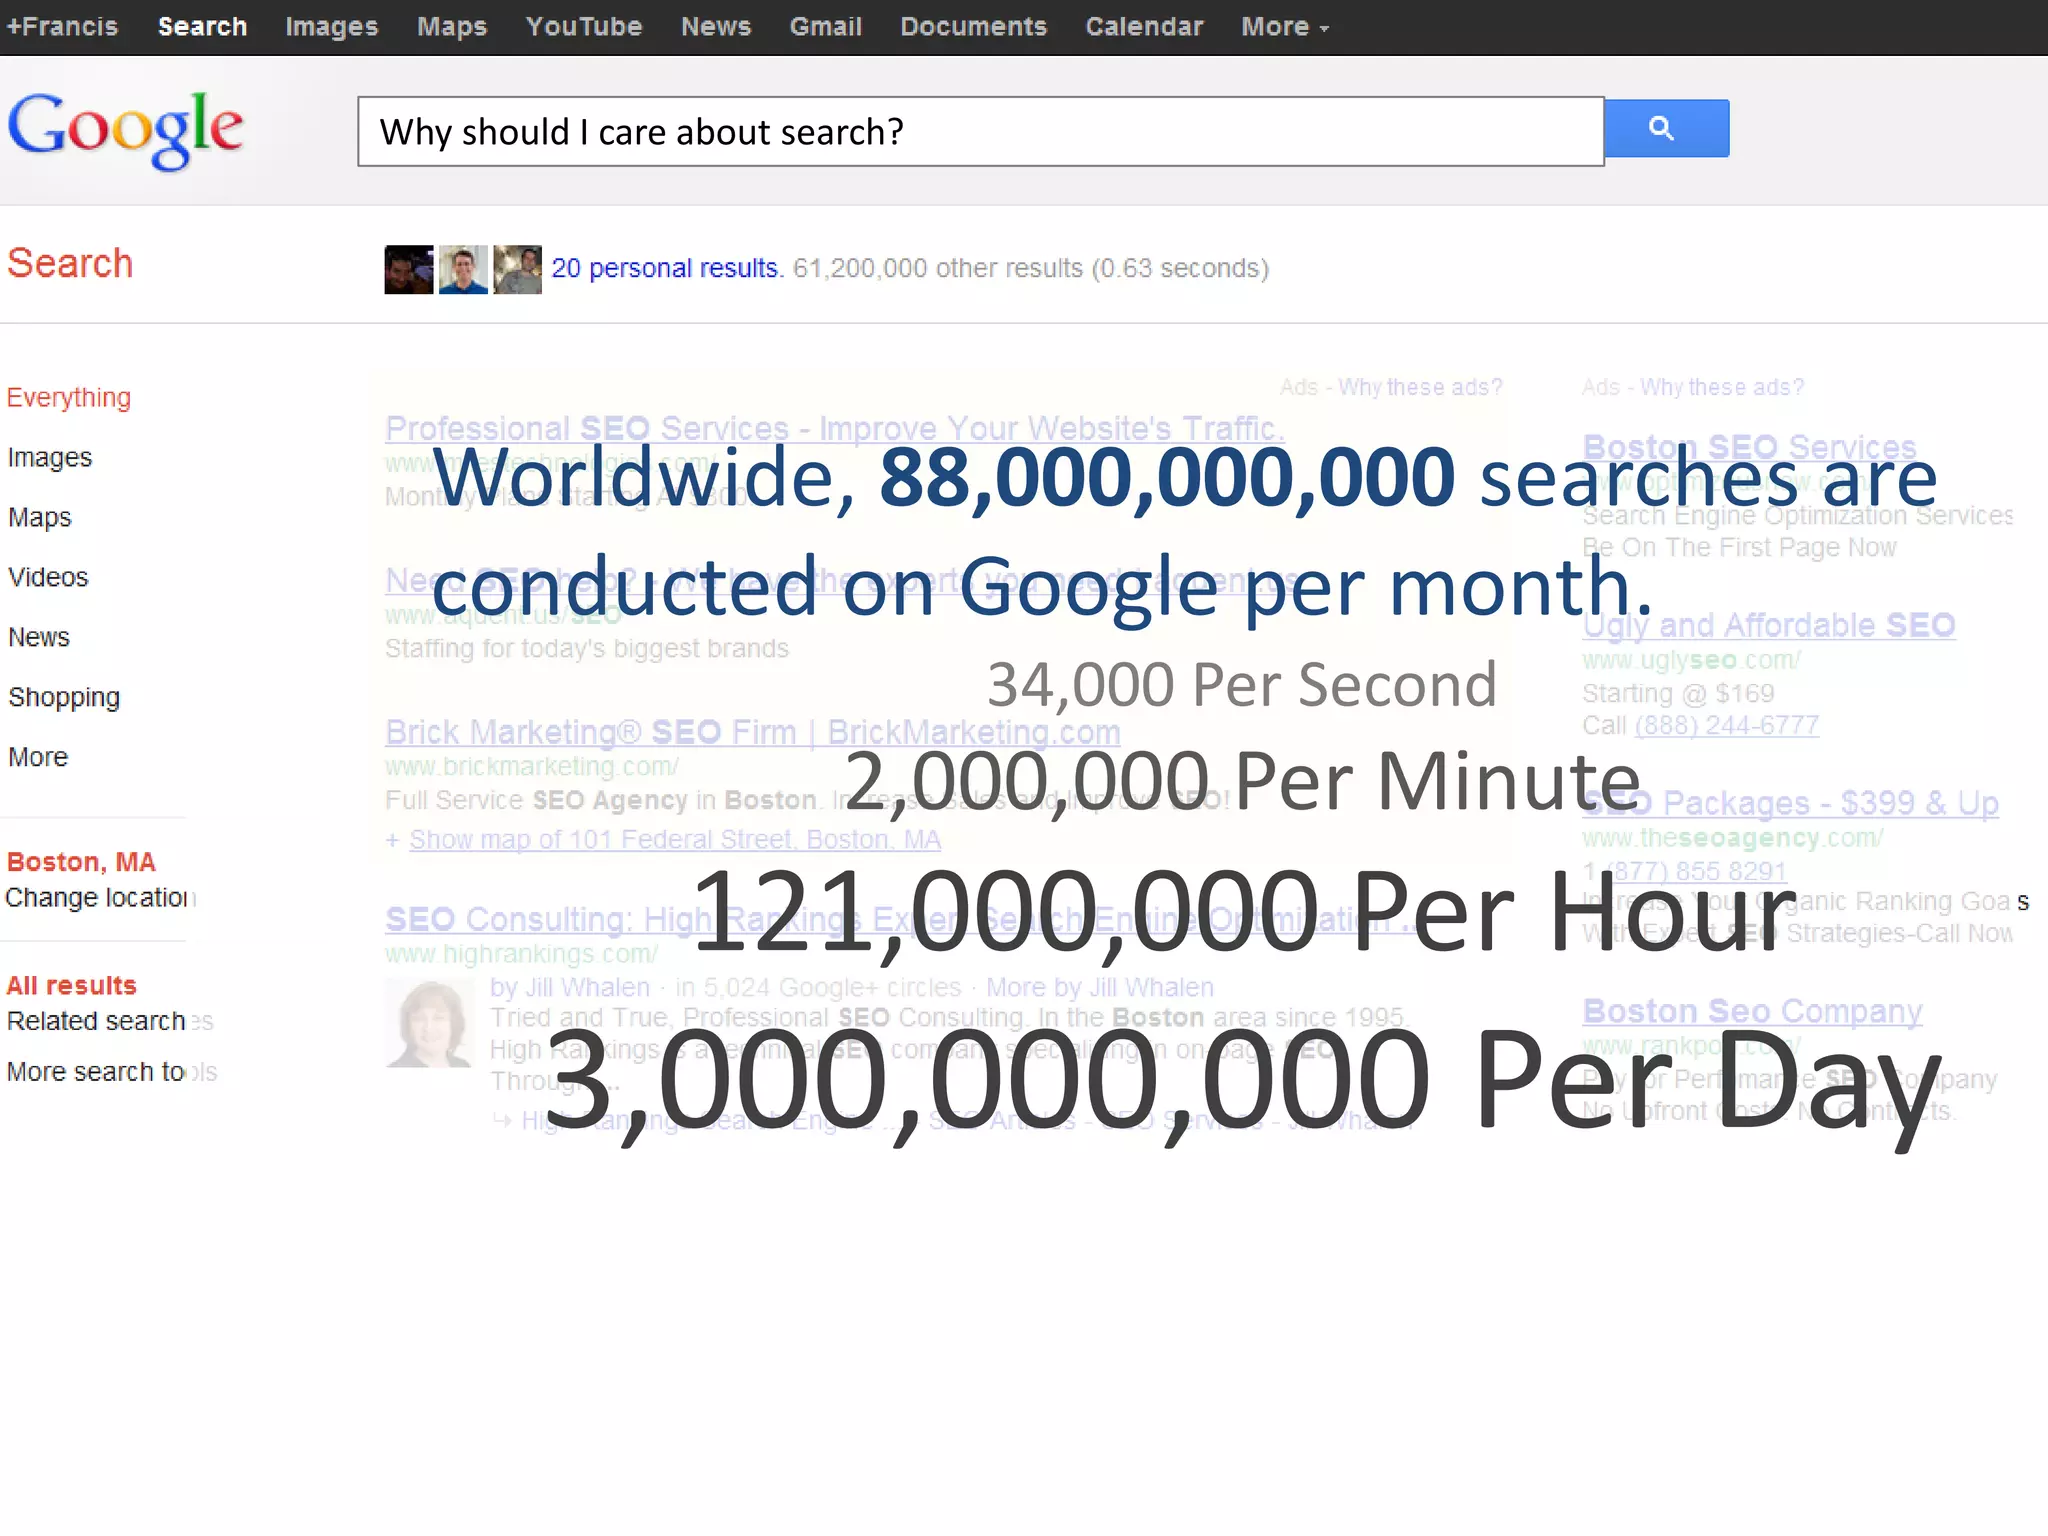
Task: Click Jill Whalen's author photo
Action: click(430, 1023)
